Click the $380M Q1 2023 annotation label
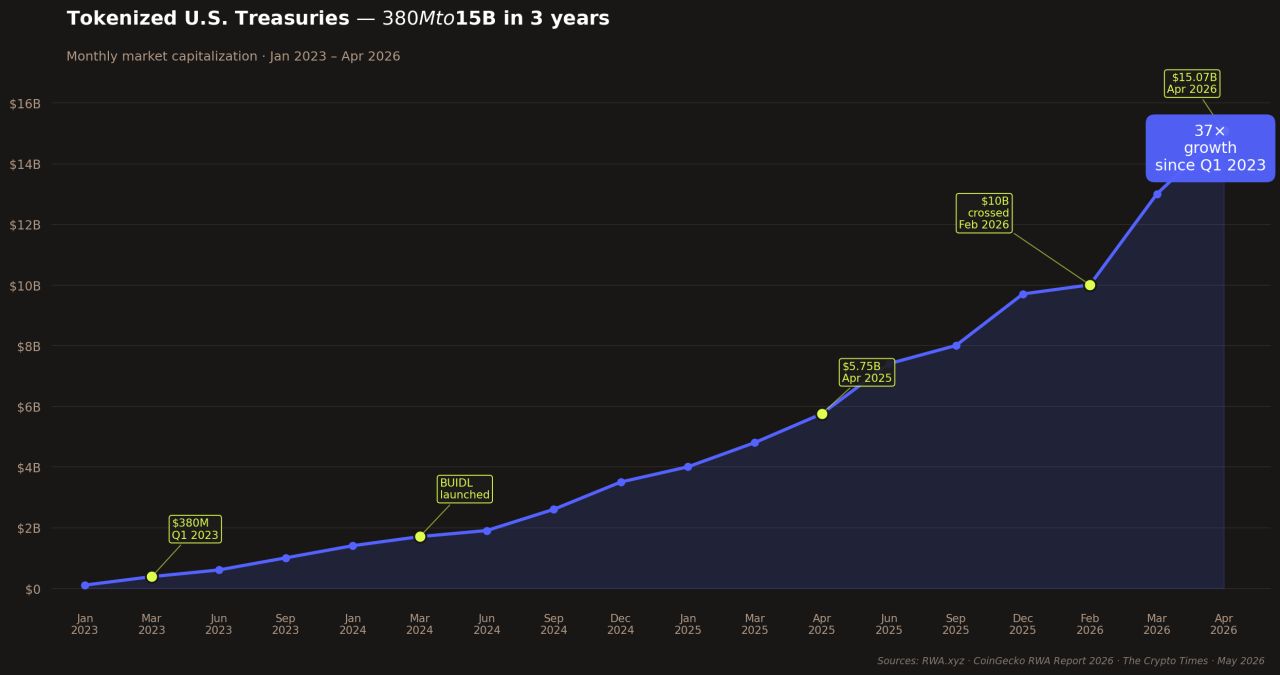The height and width of the screenshot is (675, 1280). click(195, 529)
